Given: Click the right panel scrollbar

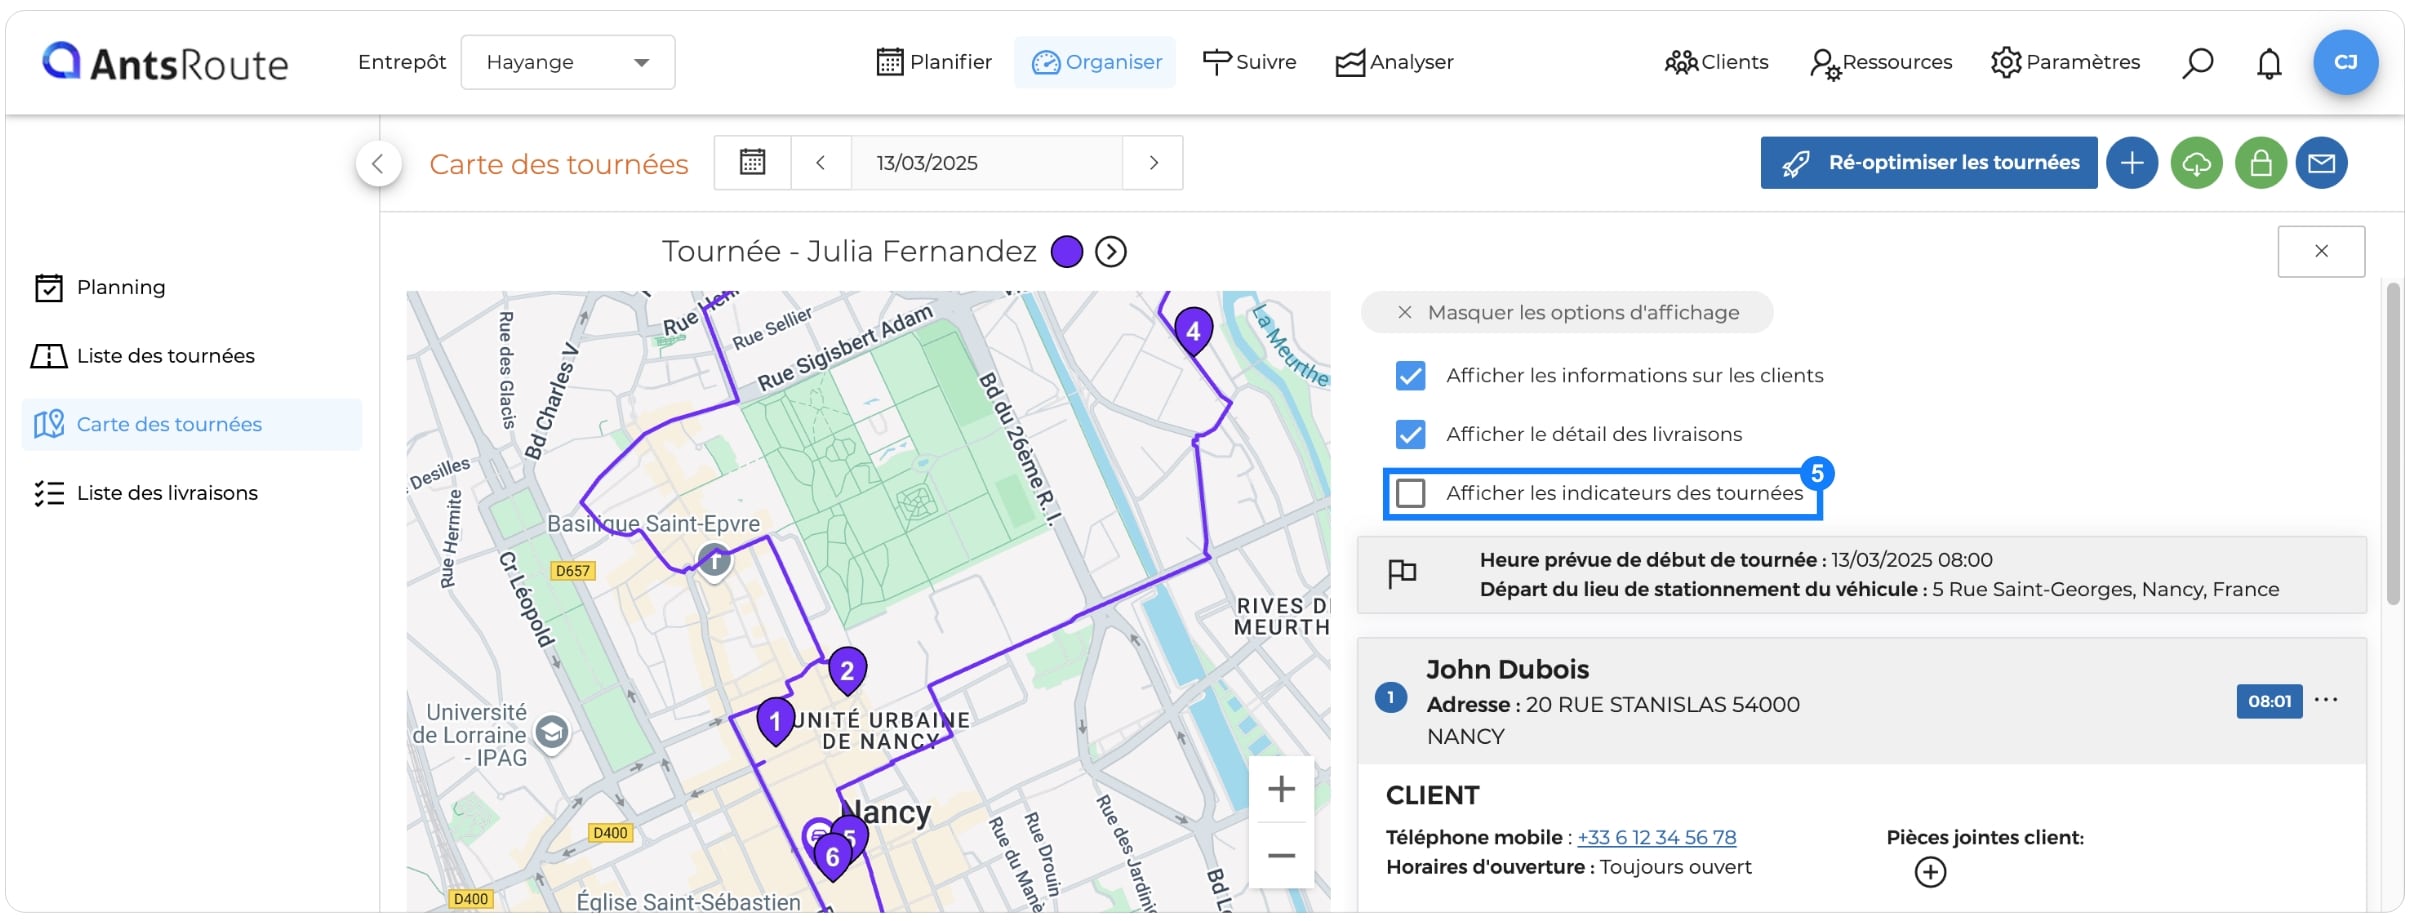Looking at the screenshot, I should (2393, 443).
